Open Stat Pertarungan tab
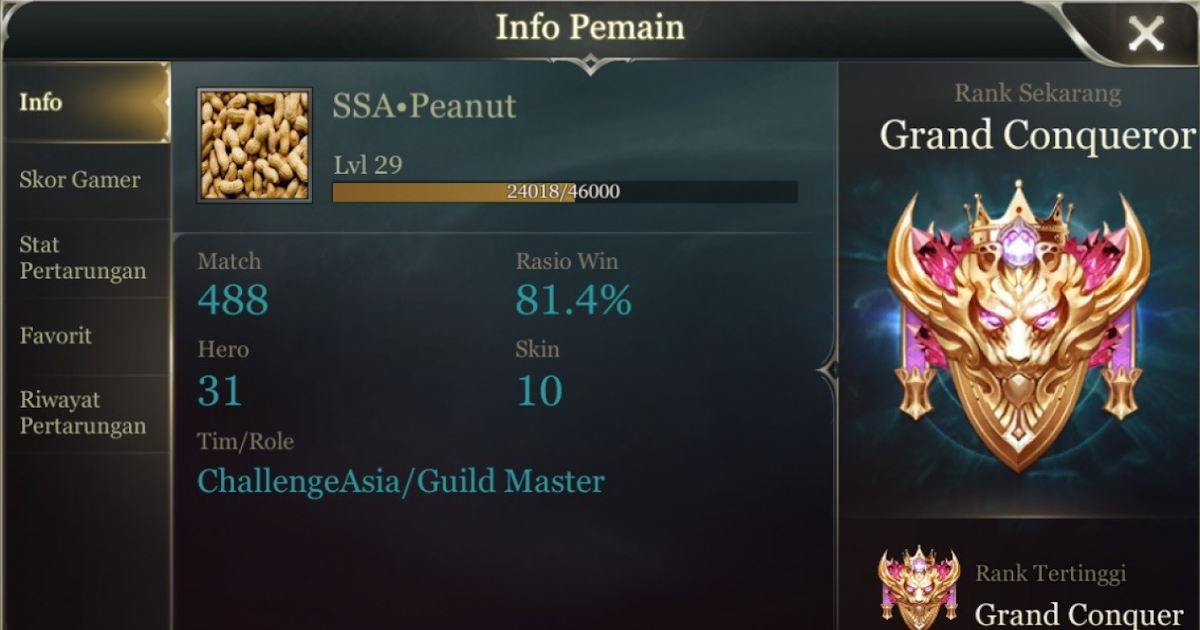 coord(86,258)
